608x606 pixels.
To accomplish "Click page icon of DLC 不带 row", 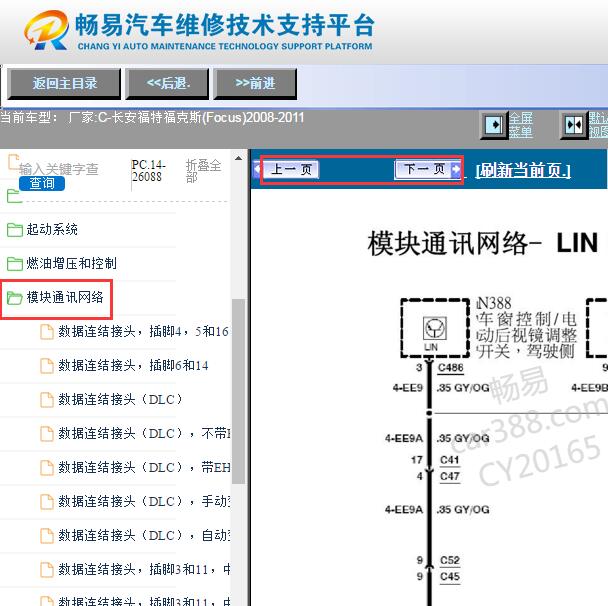I will point(47,434).
